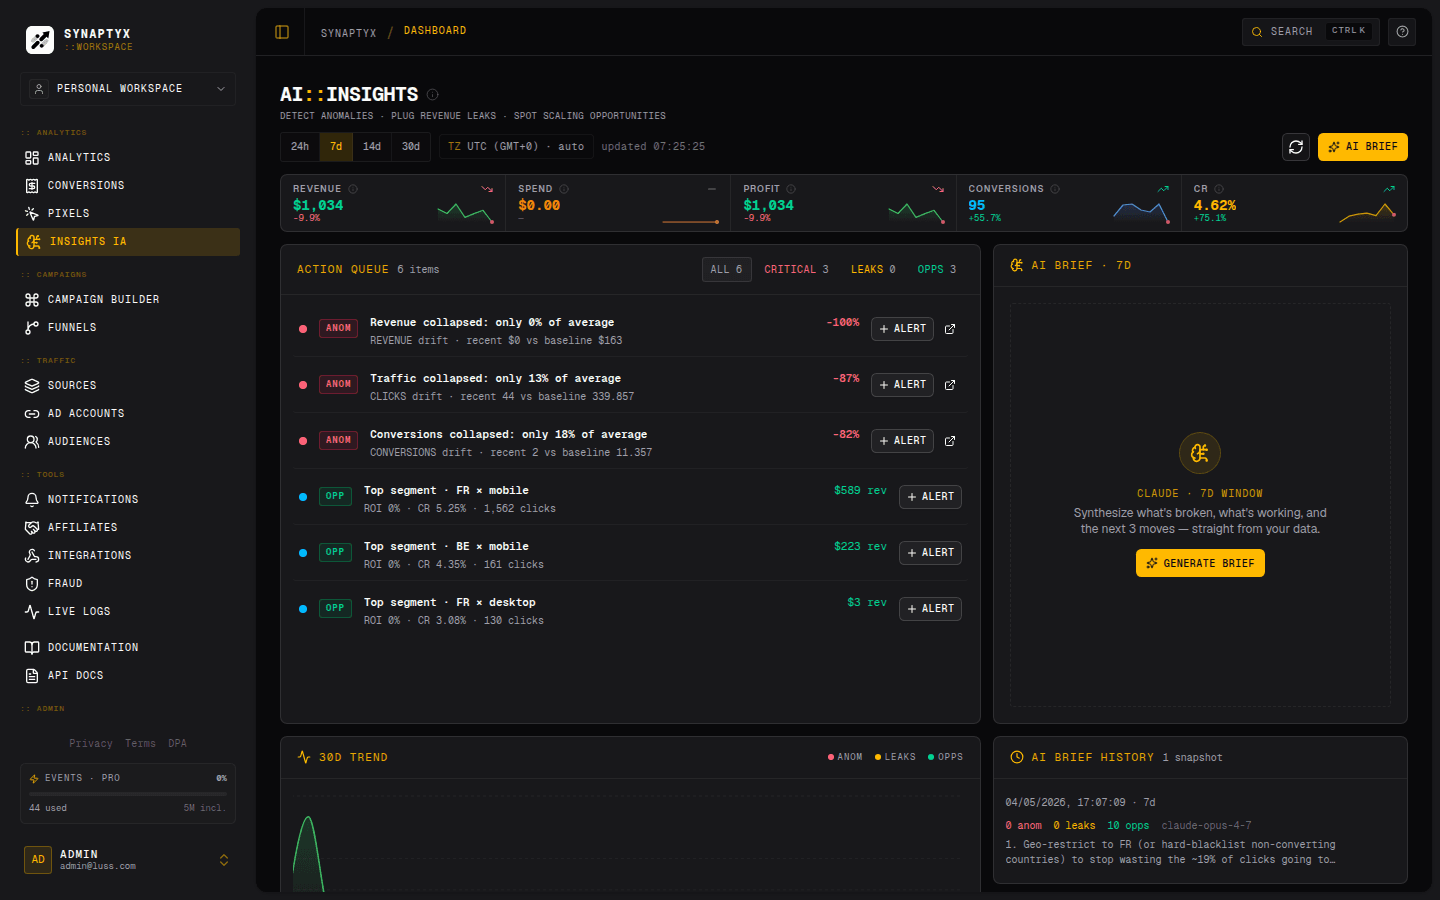Filter action queue by CRITICAL 3
Screen dimensions: 1440x900
[x=797, y=270]
